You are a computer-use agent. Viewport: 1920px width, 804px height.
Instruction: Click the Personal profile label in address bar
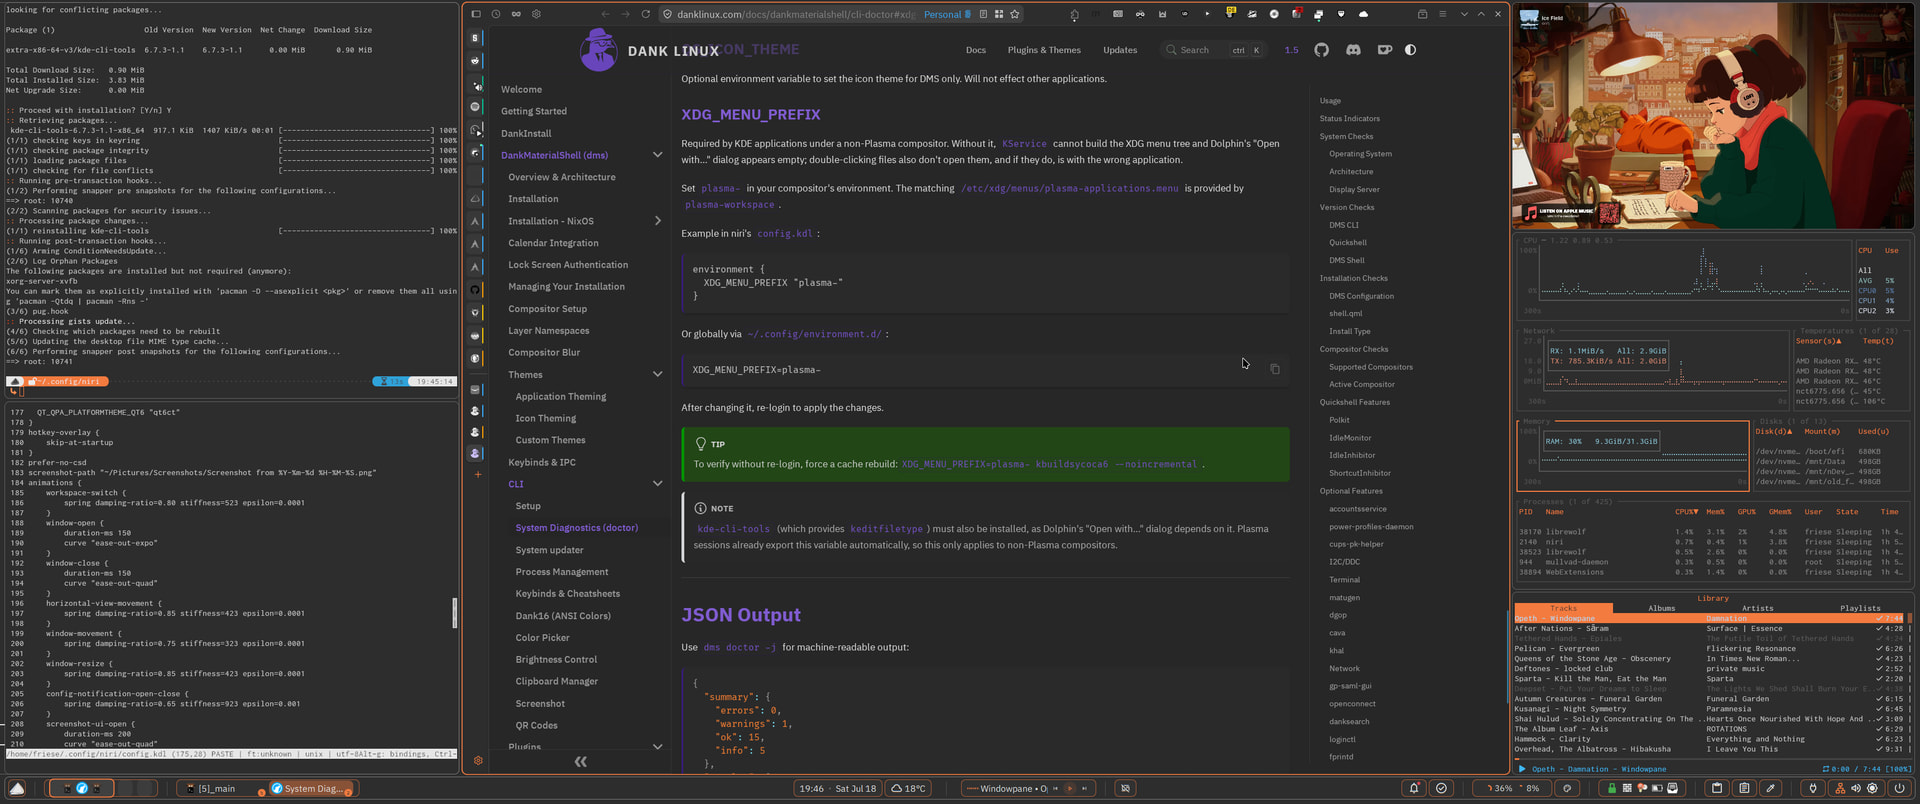click(948, 14)
